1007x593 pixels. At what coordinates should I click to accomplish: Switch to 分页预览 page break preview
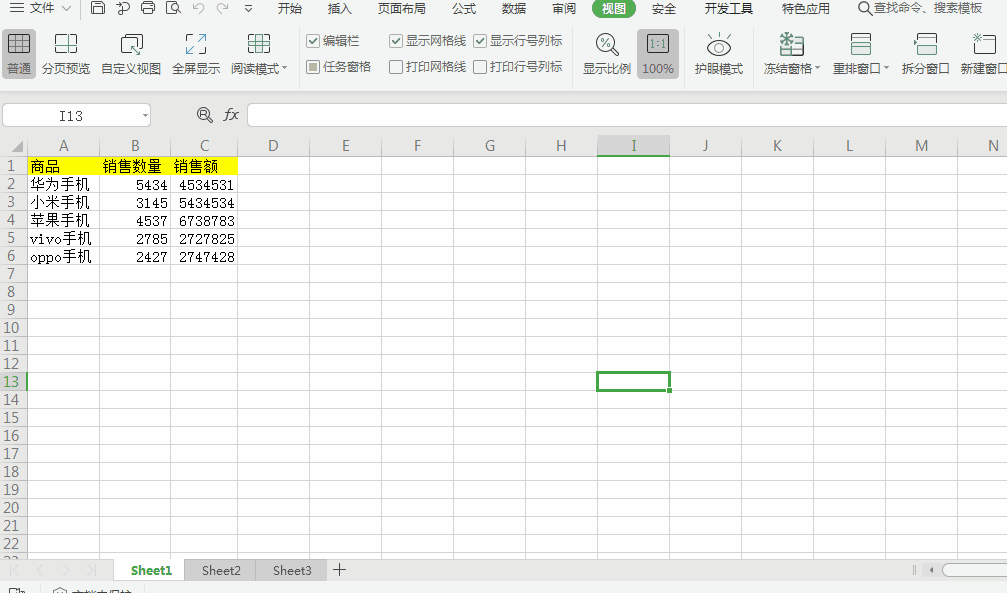point(66,54)
